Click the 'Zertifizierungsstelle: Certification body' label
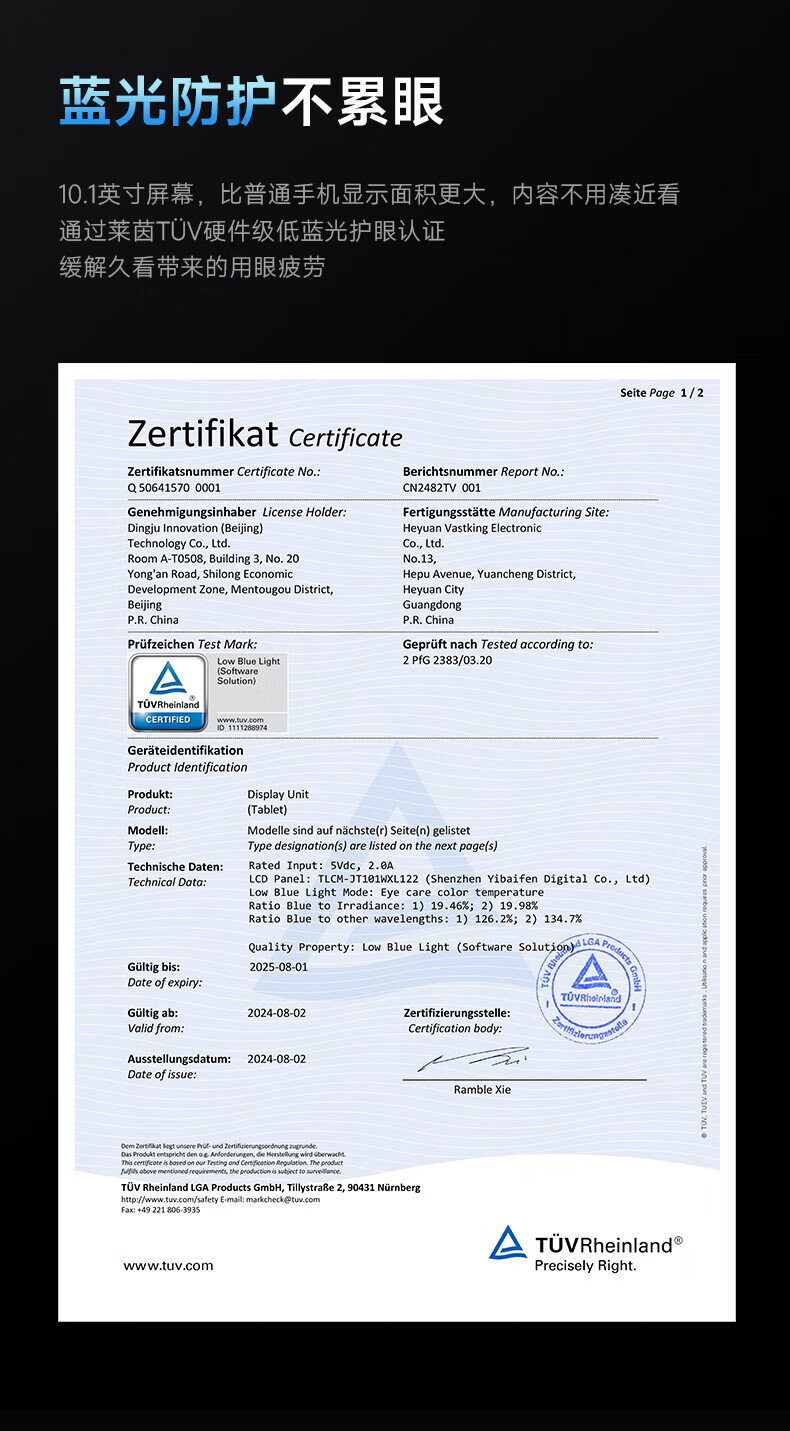 [457, 1020]
